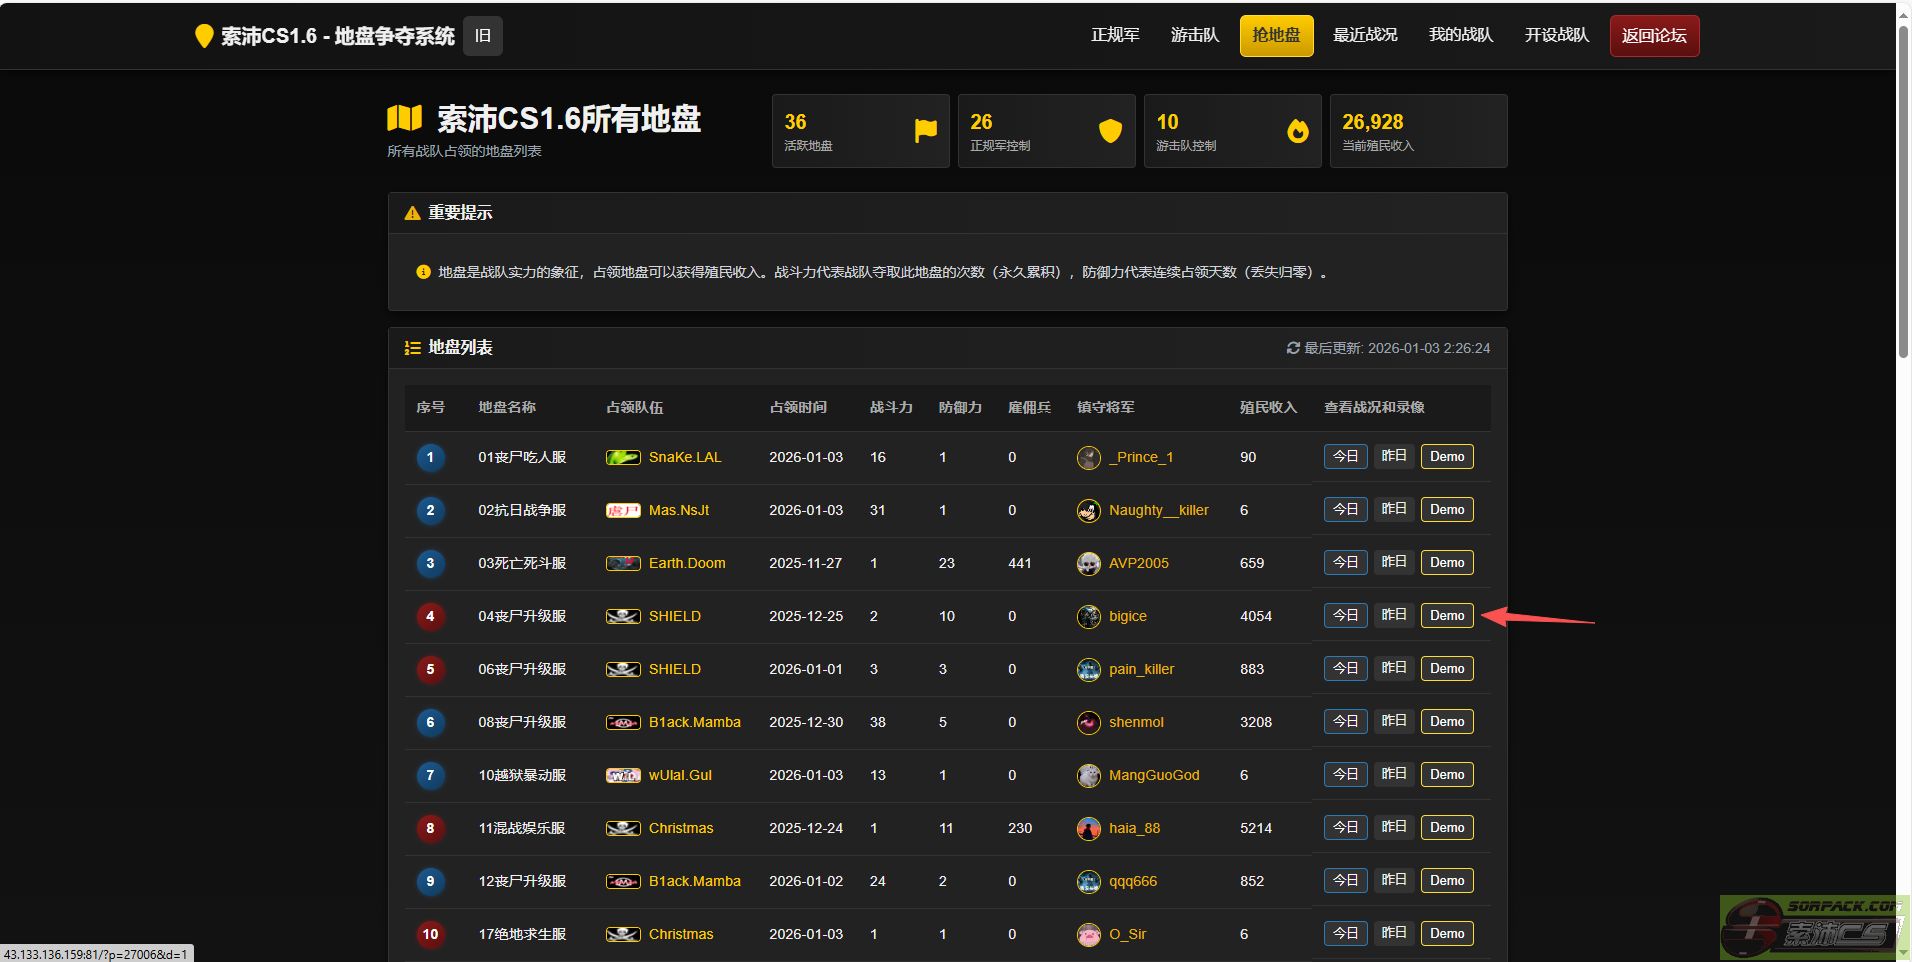Image resolution: width=1912 pixels, height=962 pixels.
Task: Click the flag icon in active territories card
Action: click(x=925, y=130)
